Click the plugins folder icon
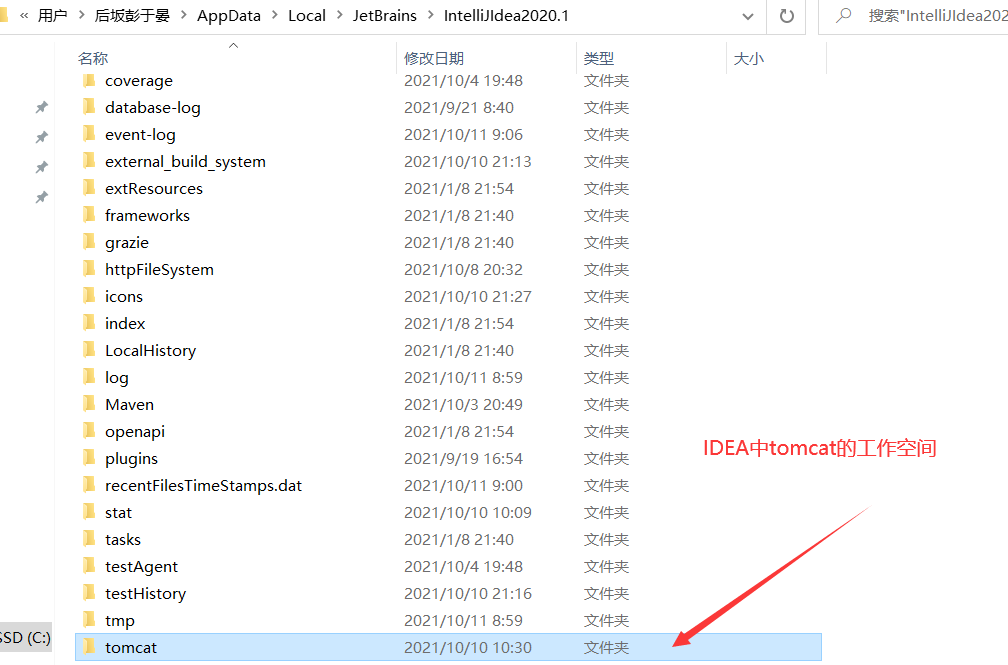1008x665 pixels. pyautogui.click(x=89, y=459)
